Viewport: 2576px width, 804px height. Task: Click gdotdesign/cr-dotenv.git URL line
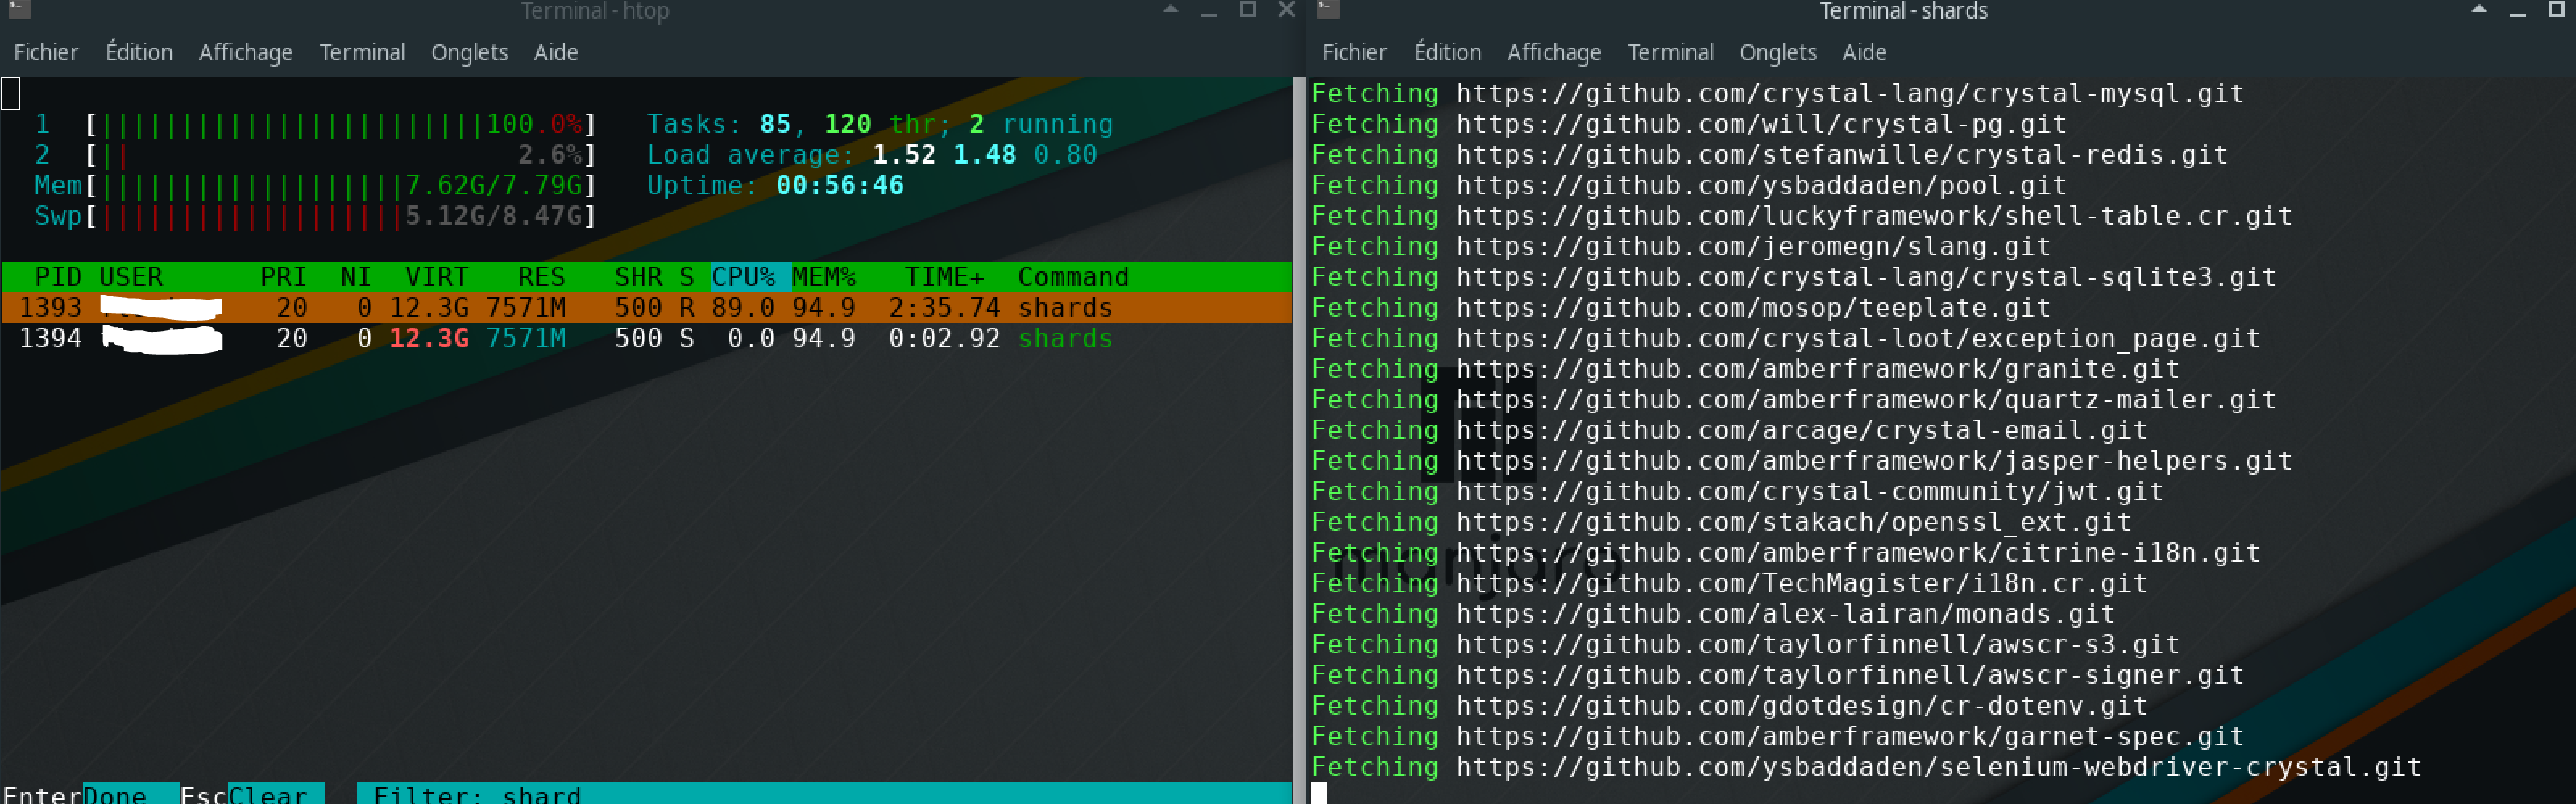click(x=1801, y=706)
